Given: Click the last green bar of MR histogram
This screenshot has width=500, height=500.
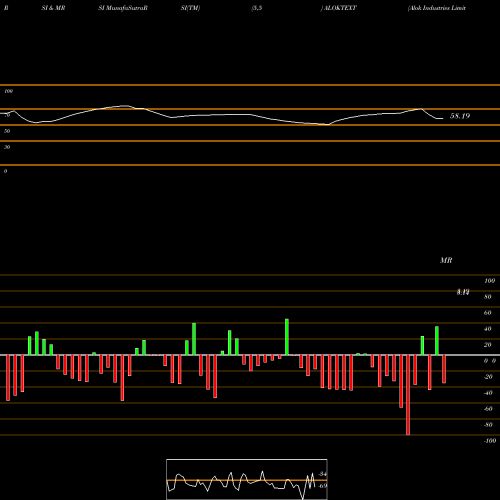Looking at the screenshot, I should point(437,341).
